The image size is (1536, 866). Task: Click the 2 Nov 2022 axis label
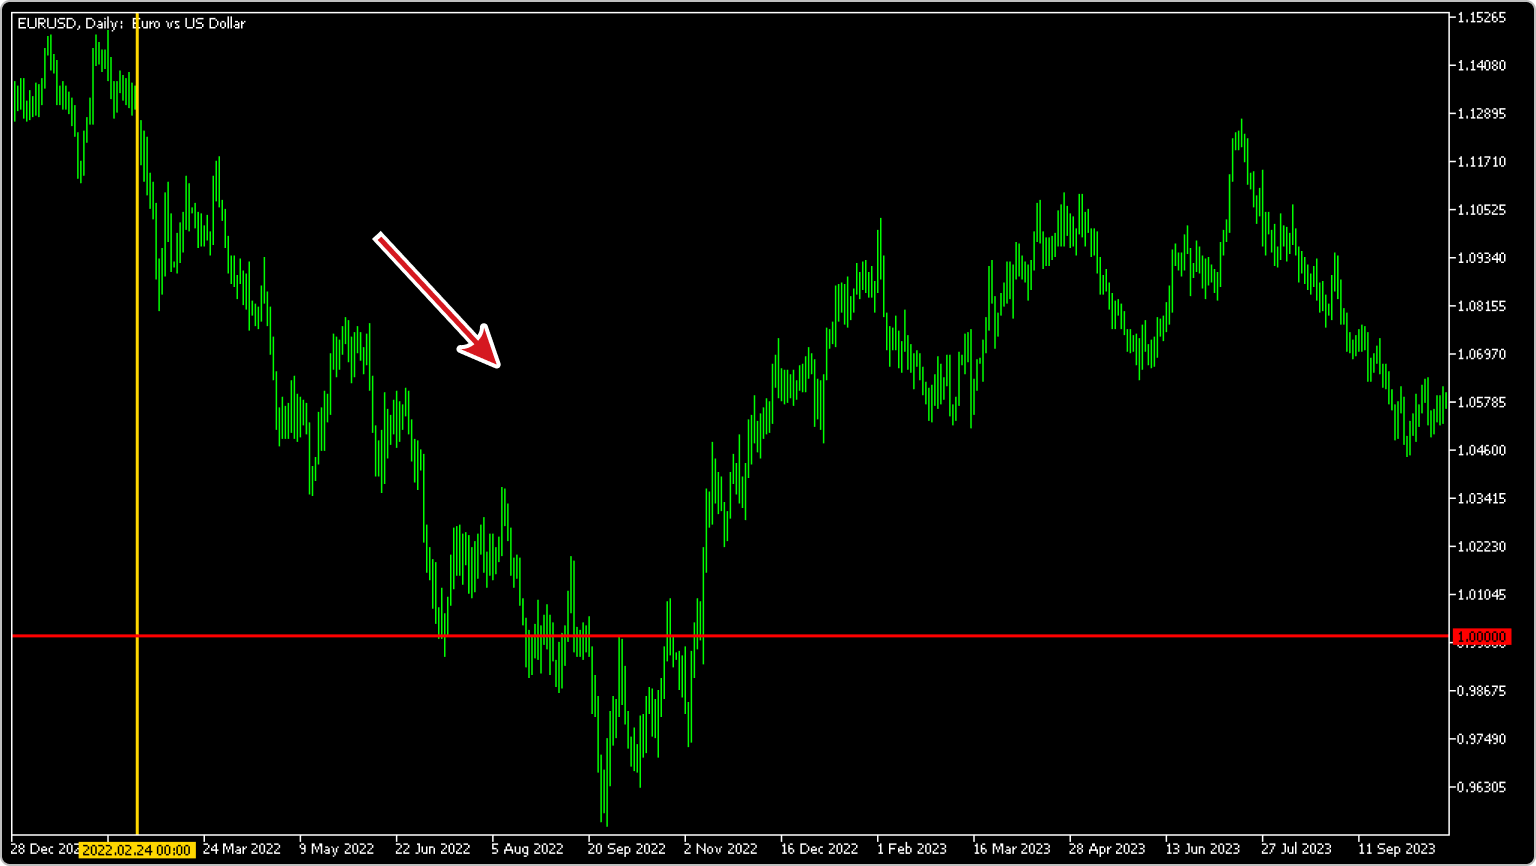click(721, 849)
